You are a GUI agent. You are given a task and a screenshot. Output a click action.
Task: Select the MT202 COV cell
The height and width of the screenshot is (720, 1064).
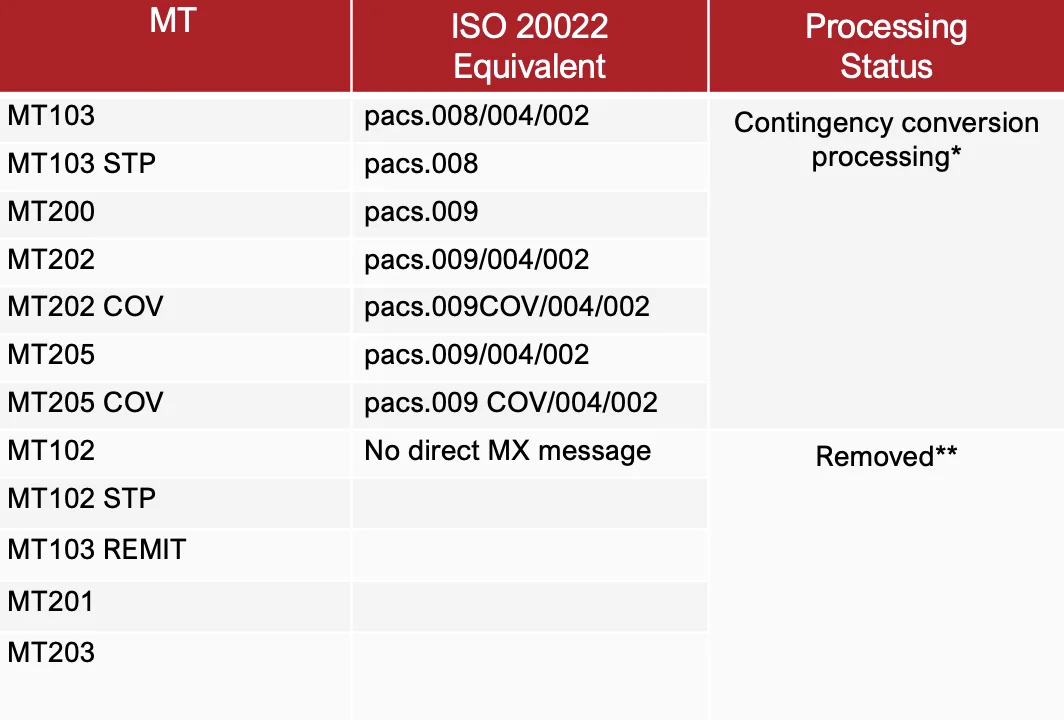pos(85,306)
